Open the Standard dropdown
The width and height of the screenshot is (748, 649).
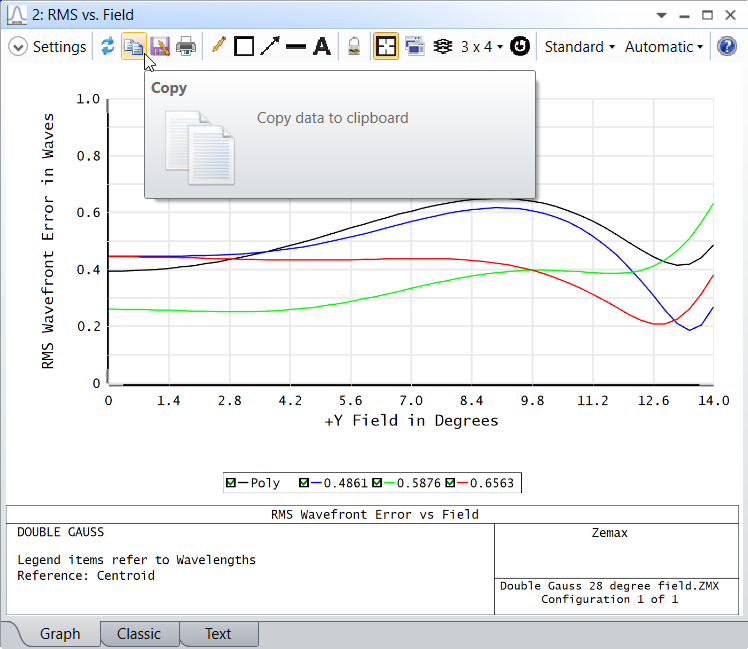(x=579, y=47)
